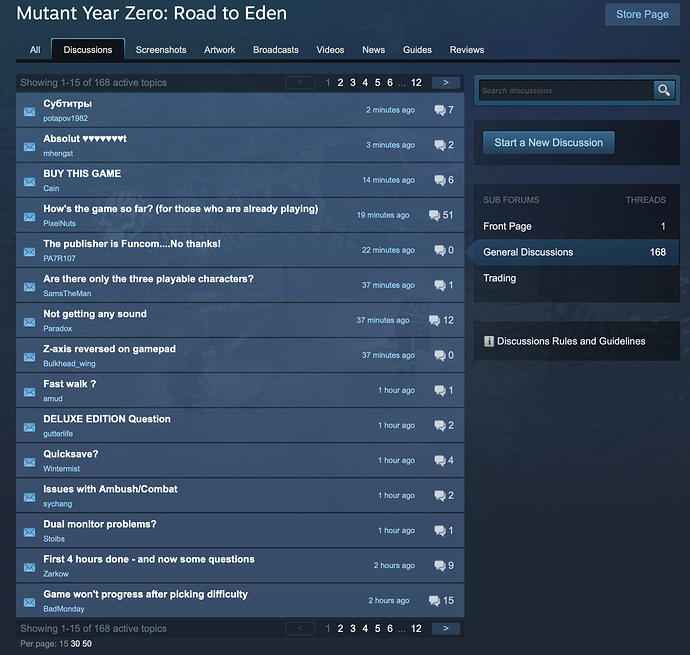Click author name 'PixelNuts'

pyautogui.click(x=59, y=224)
